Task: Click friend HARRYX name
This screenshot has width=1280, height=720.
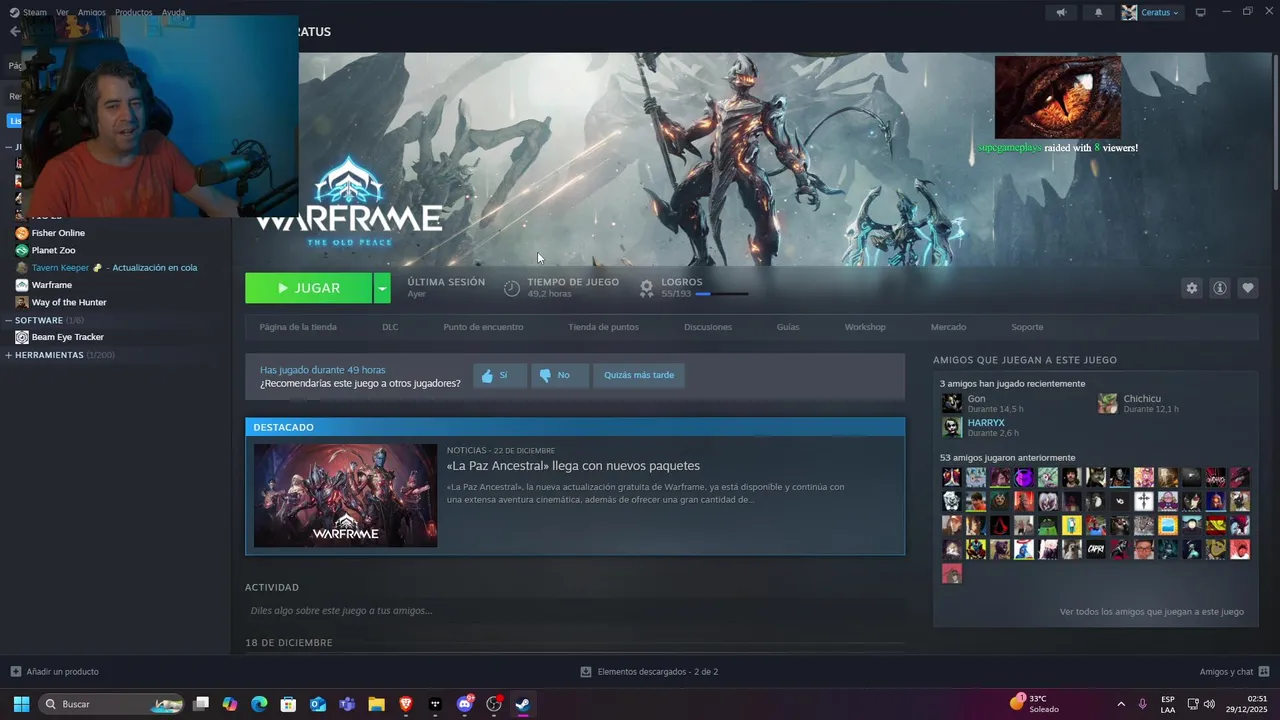Action: click(986, 423)
